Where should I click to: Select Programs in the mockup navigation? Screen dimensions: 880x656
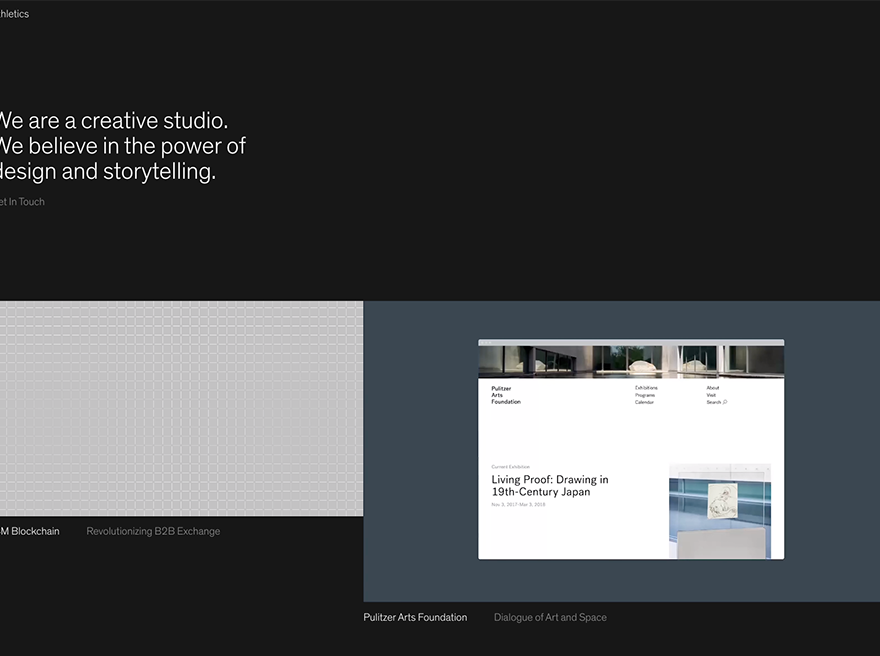click(x=645, y=395)
